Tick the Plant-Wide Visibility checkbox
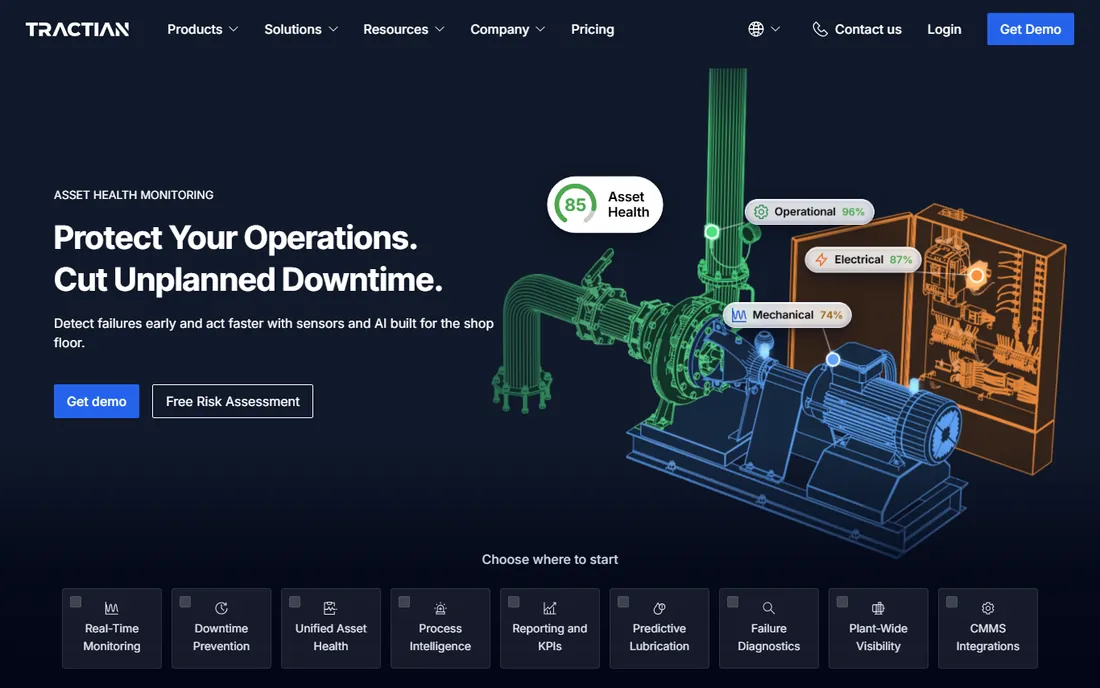 pyautogui.click(x=842, y=602)
